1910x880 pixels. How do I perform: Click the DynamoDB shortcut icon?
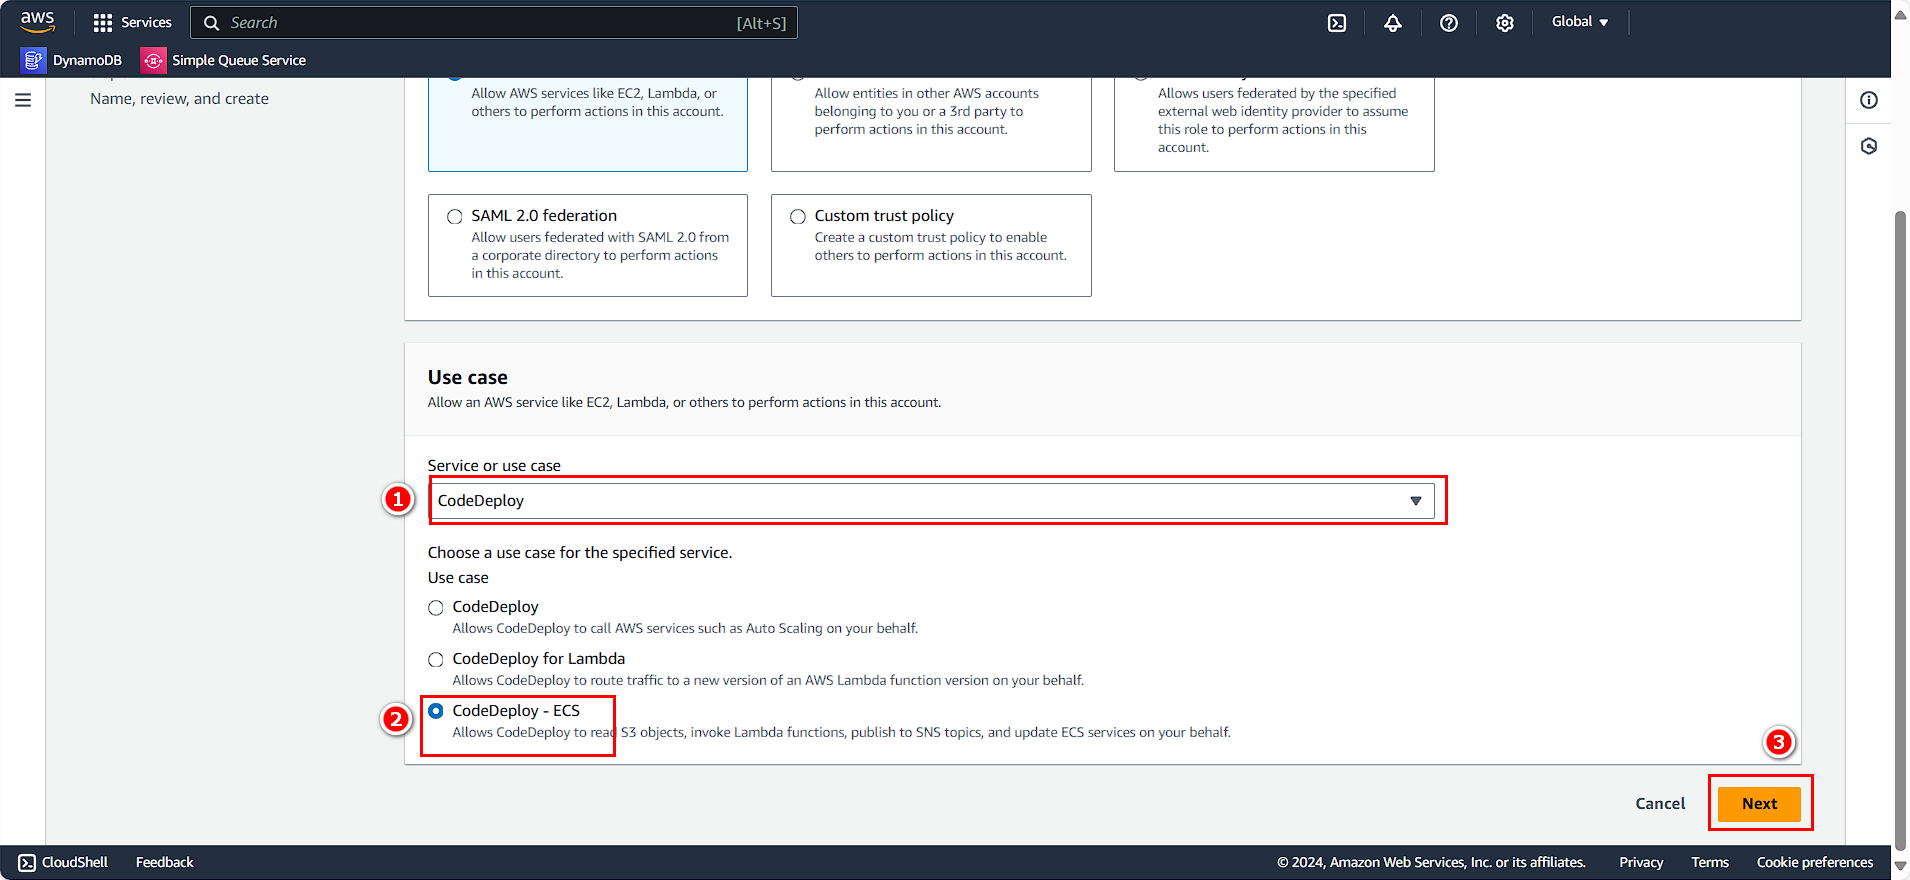[x=33, y=60]
